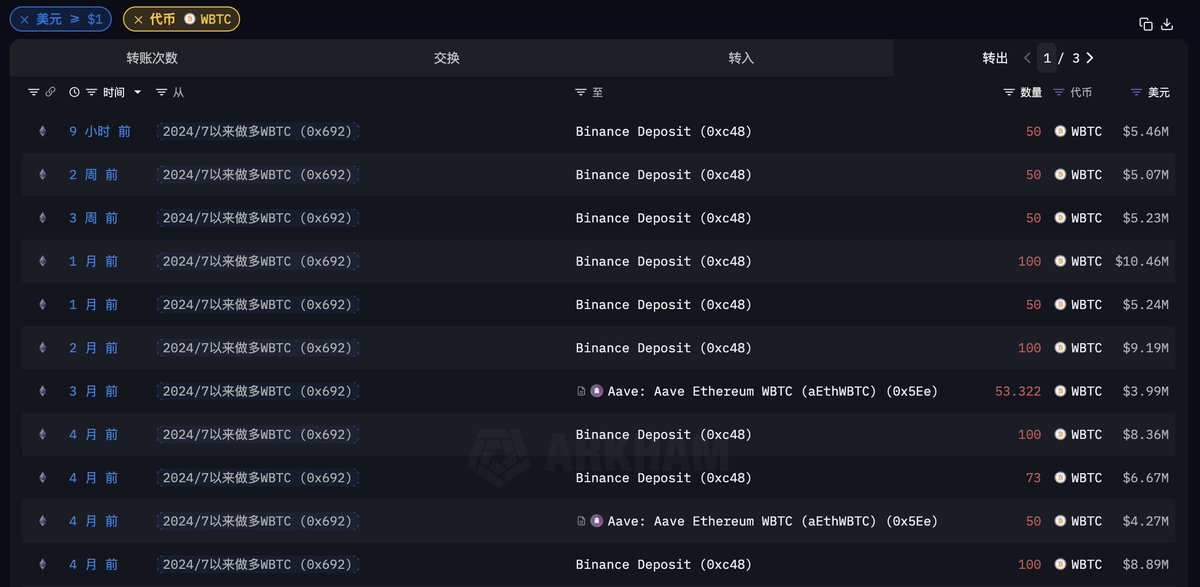Click the download icon at top right
The width and height of the screenshot is (1200, 587).
pyautogui.click(x=1167, y=24)
